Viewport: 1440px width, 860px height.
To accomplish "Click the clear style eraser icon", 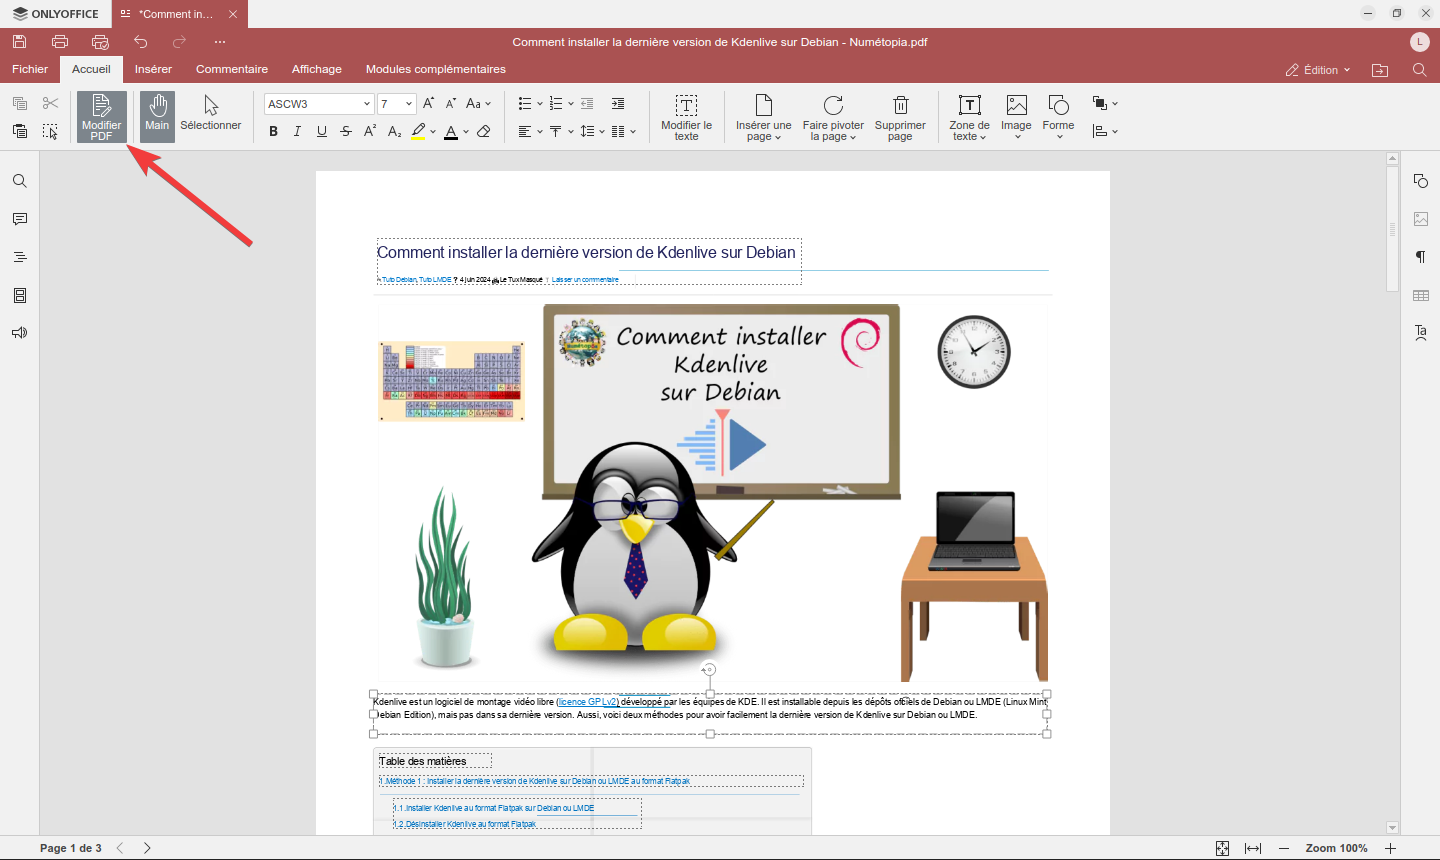I will click(484, 131).
